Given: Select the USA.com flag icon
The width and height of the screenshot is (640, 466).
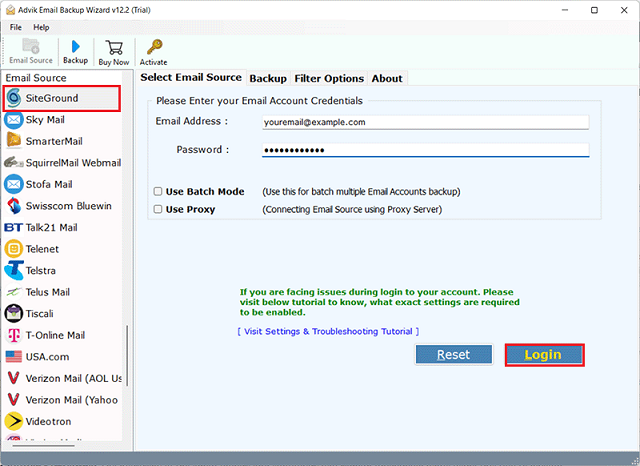Looking at the screenshot, I should pyautogui.click(x=13, y=357).
